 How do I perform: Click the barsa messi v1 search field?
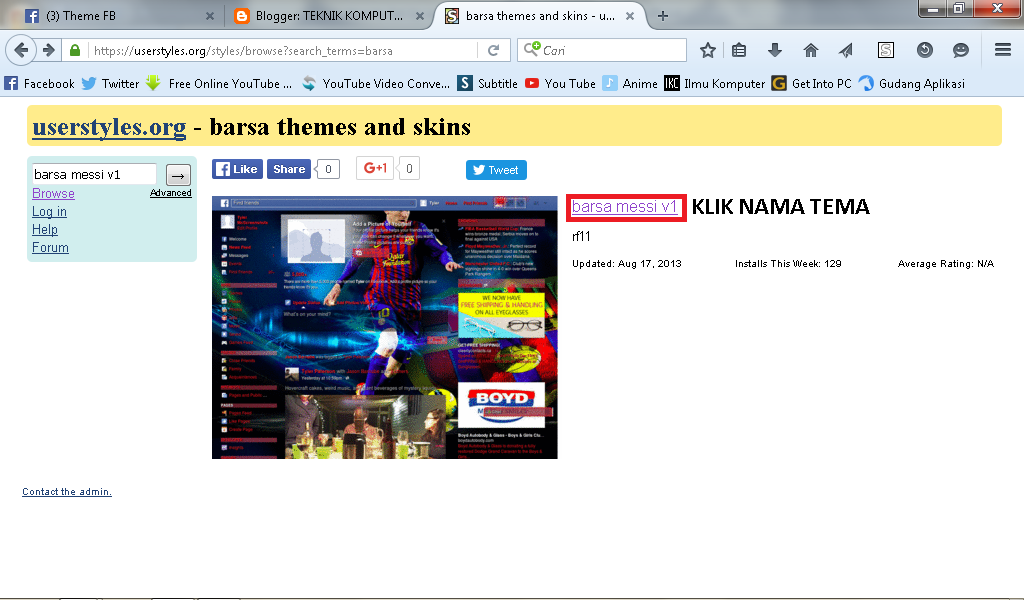(x=94, y=174)
